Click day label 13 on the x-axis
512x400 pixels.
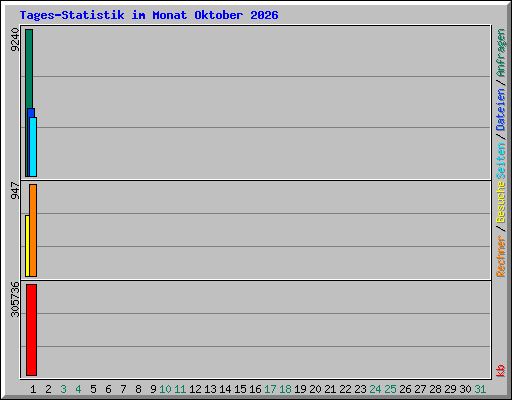tap(210, 389)
